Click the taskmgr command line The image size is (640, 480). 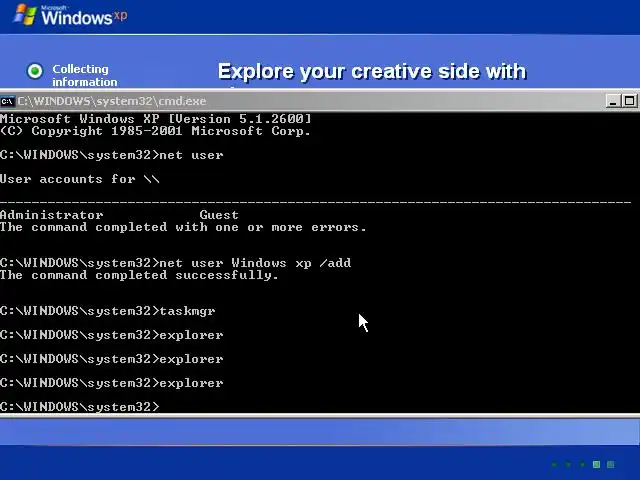click(108, 311)
